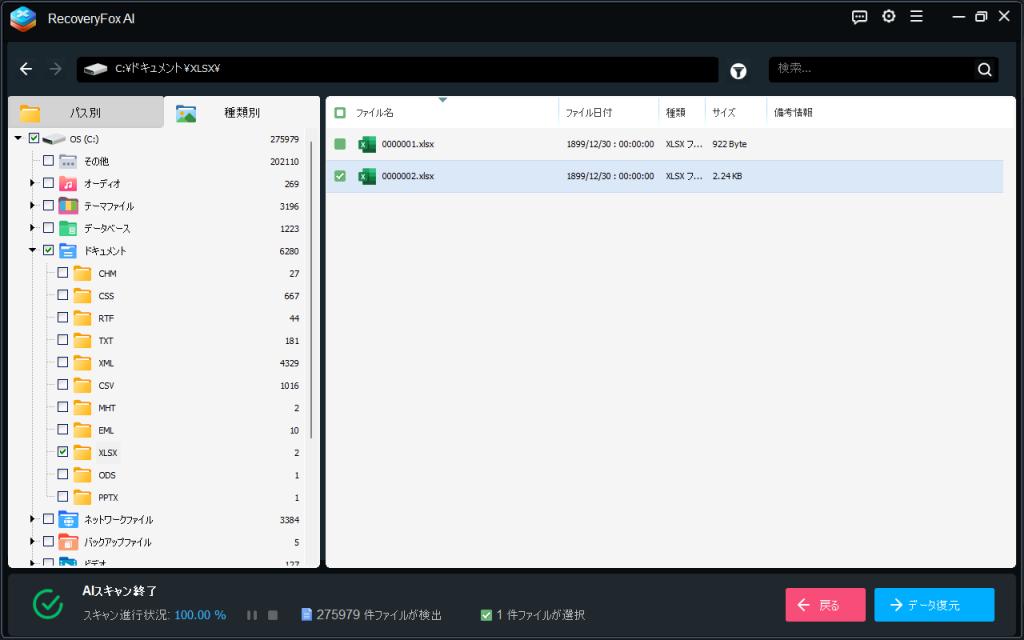Screen dimensions: 1024x640
Task: Click the PPTX folder icon
Action: 82,498
